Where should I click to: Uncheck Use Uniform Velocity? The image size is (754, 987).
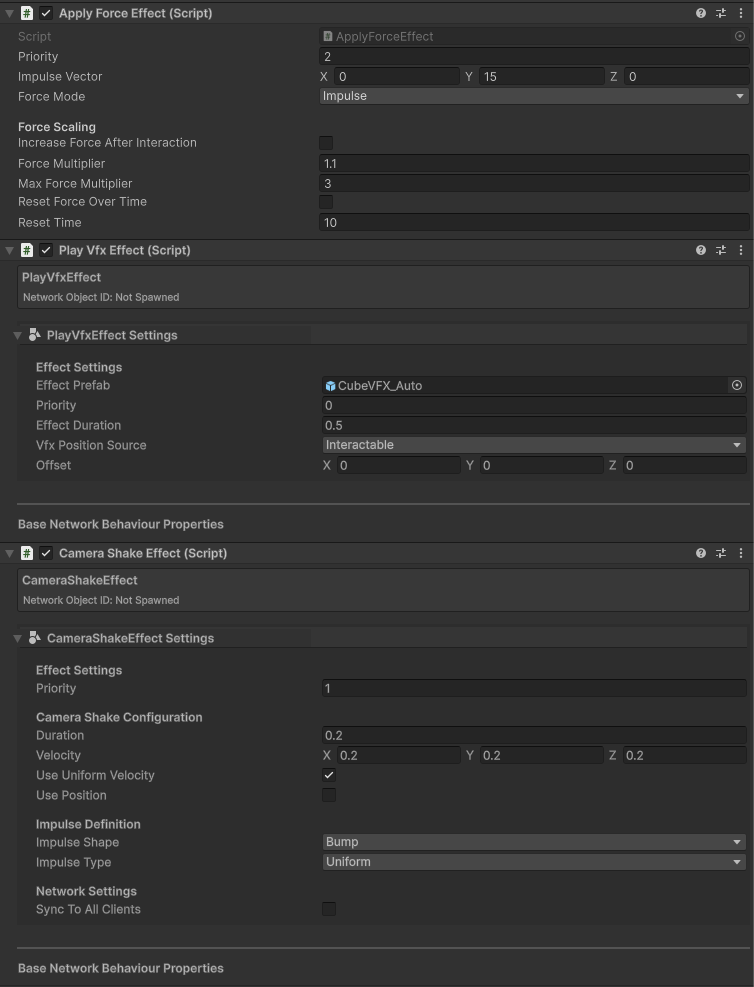point(329,775)
